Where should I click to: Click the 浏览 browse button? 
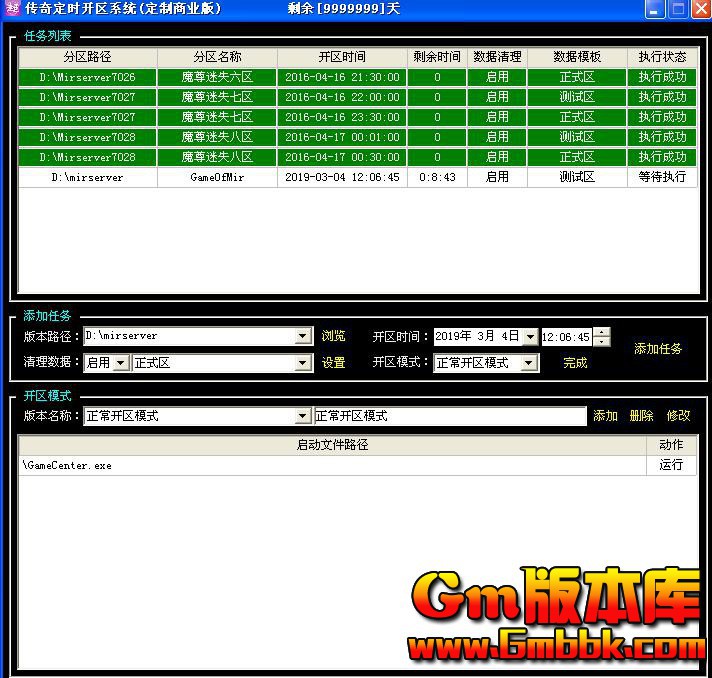(333, 336)
